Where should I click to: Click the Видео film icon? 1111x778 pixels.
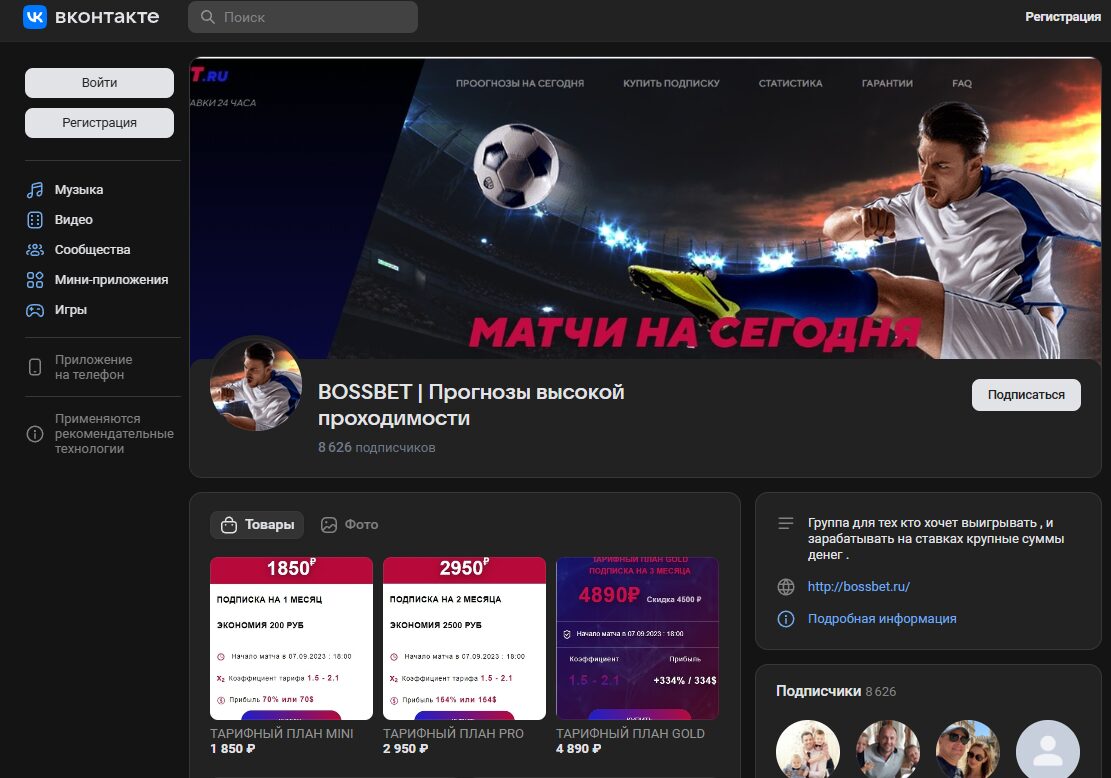point(35,220)
